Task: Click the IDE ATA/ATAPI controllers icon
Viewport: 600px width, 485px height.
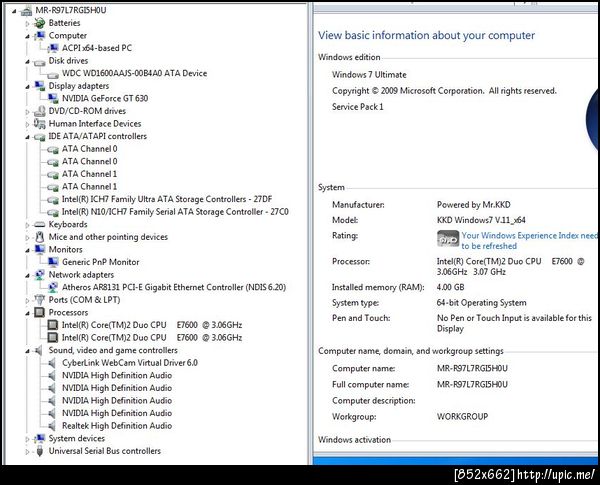Action: 39,137
